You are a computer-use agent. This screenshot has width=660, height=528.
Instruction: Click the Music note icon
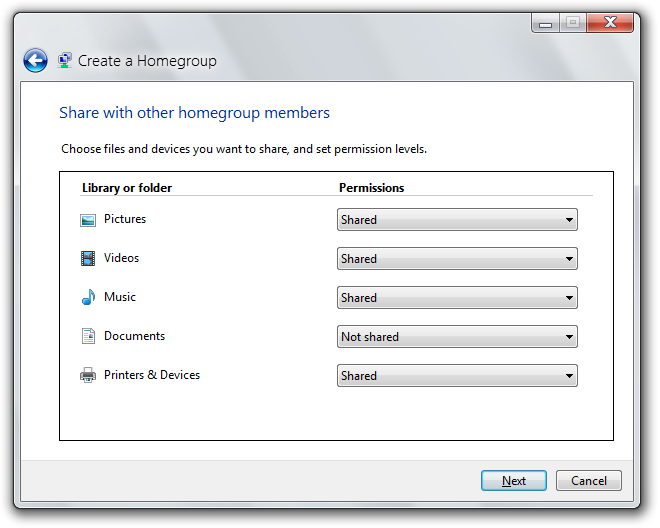(x=88, y=297)
